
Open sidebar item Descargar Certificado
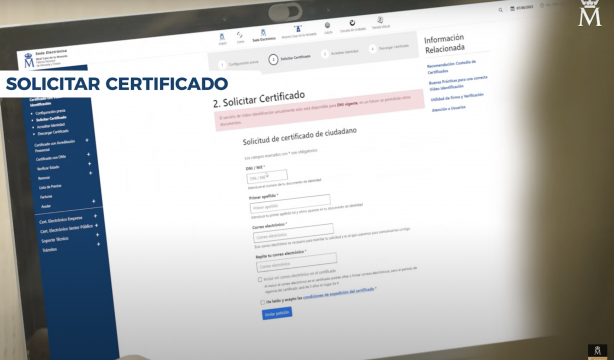(x=53, y=132)
